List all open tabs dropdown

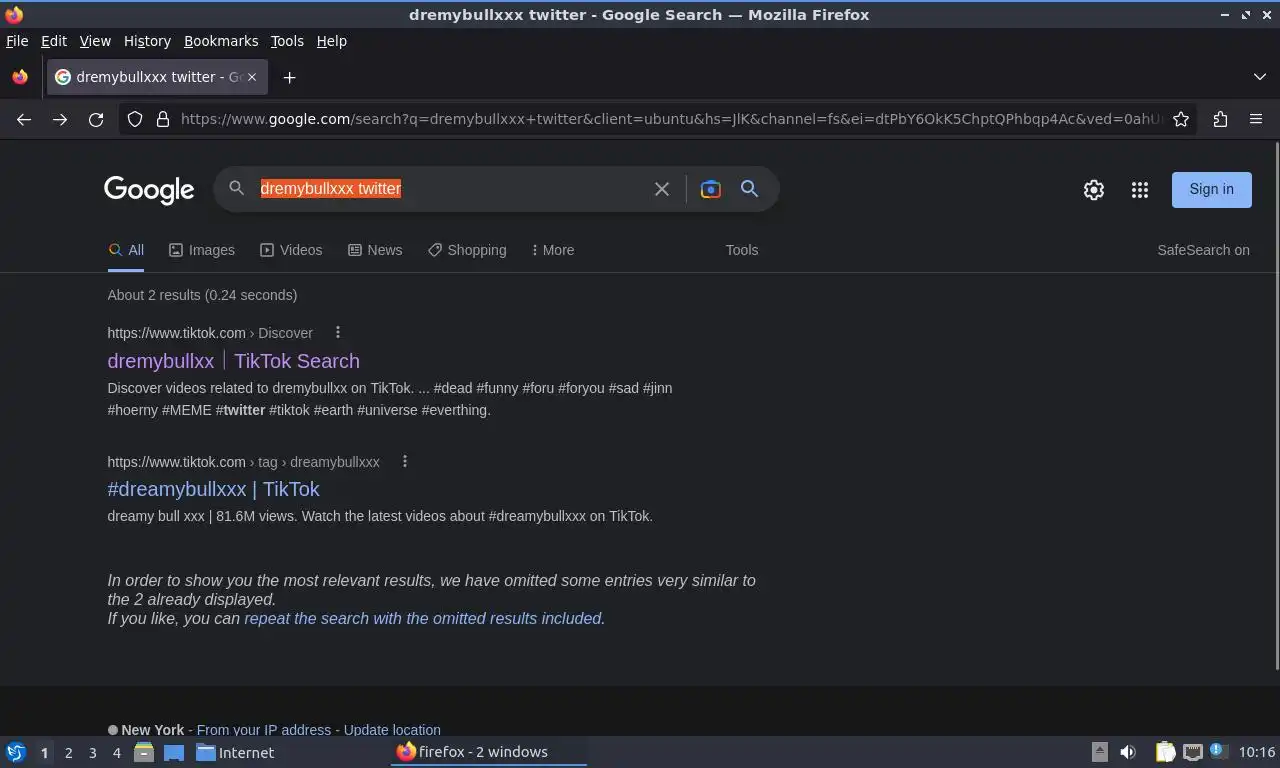[x=1259, y=77]
